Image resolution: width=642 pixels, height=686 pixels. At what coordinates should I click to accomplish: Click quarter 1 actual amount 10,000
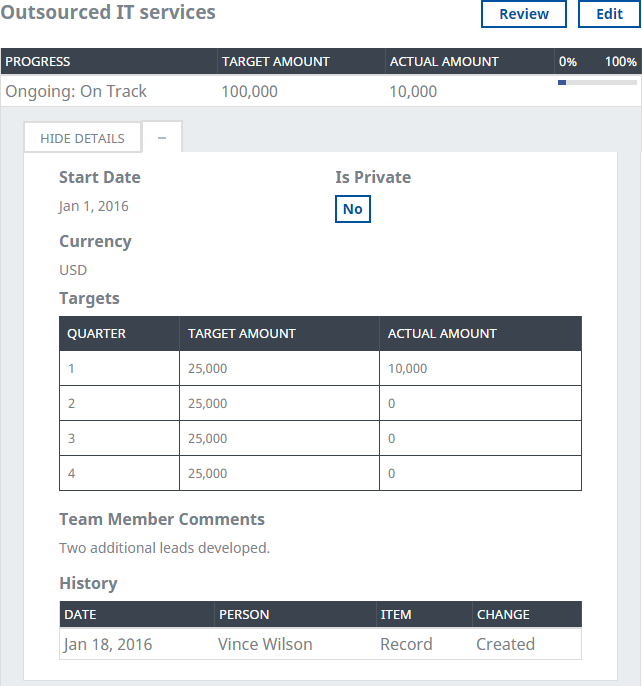click(407, 368)
